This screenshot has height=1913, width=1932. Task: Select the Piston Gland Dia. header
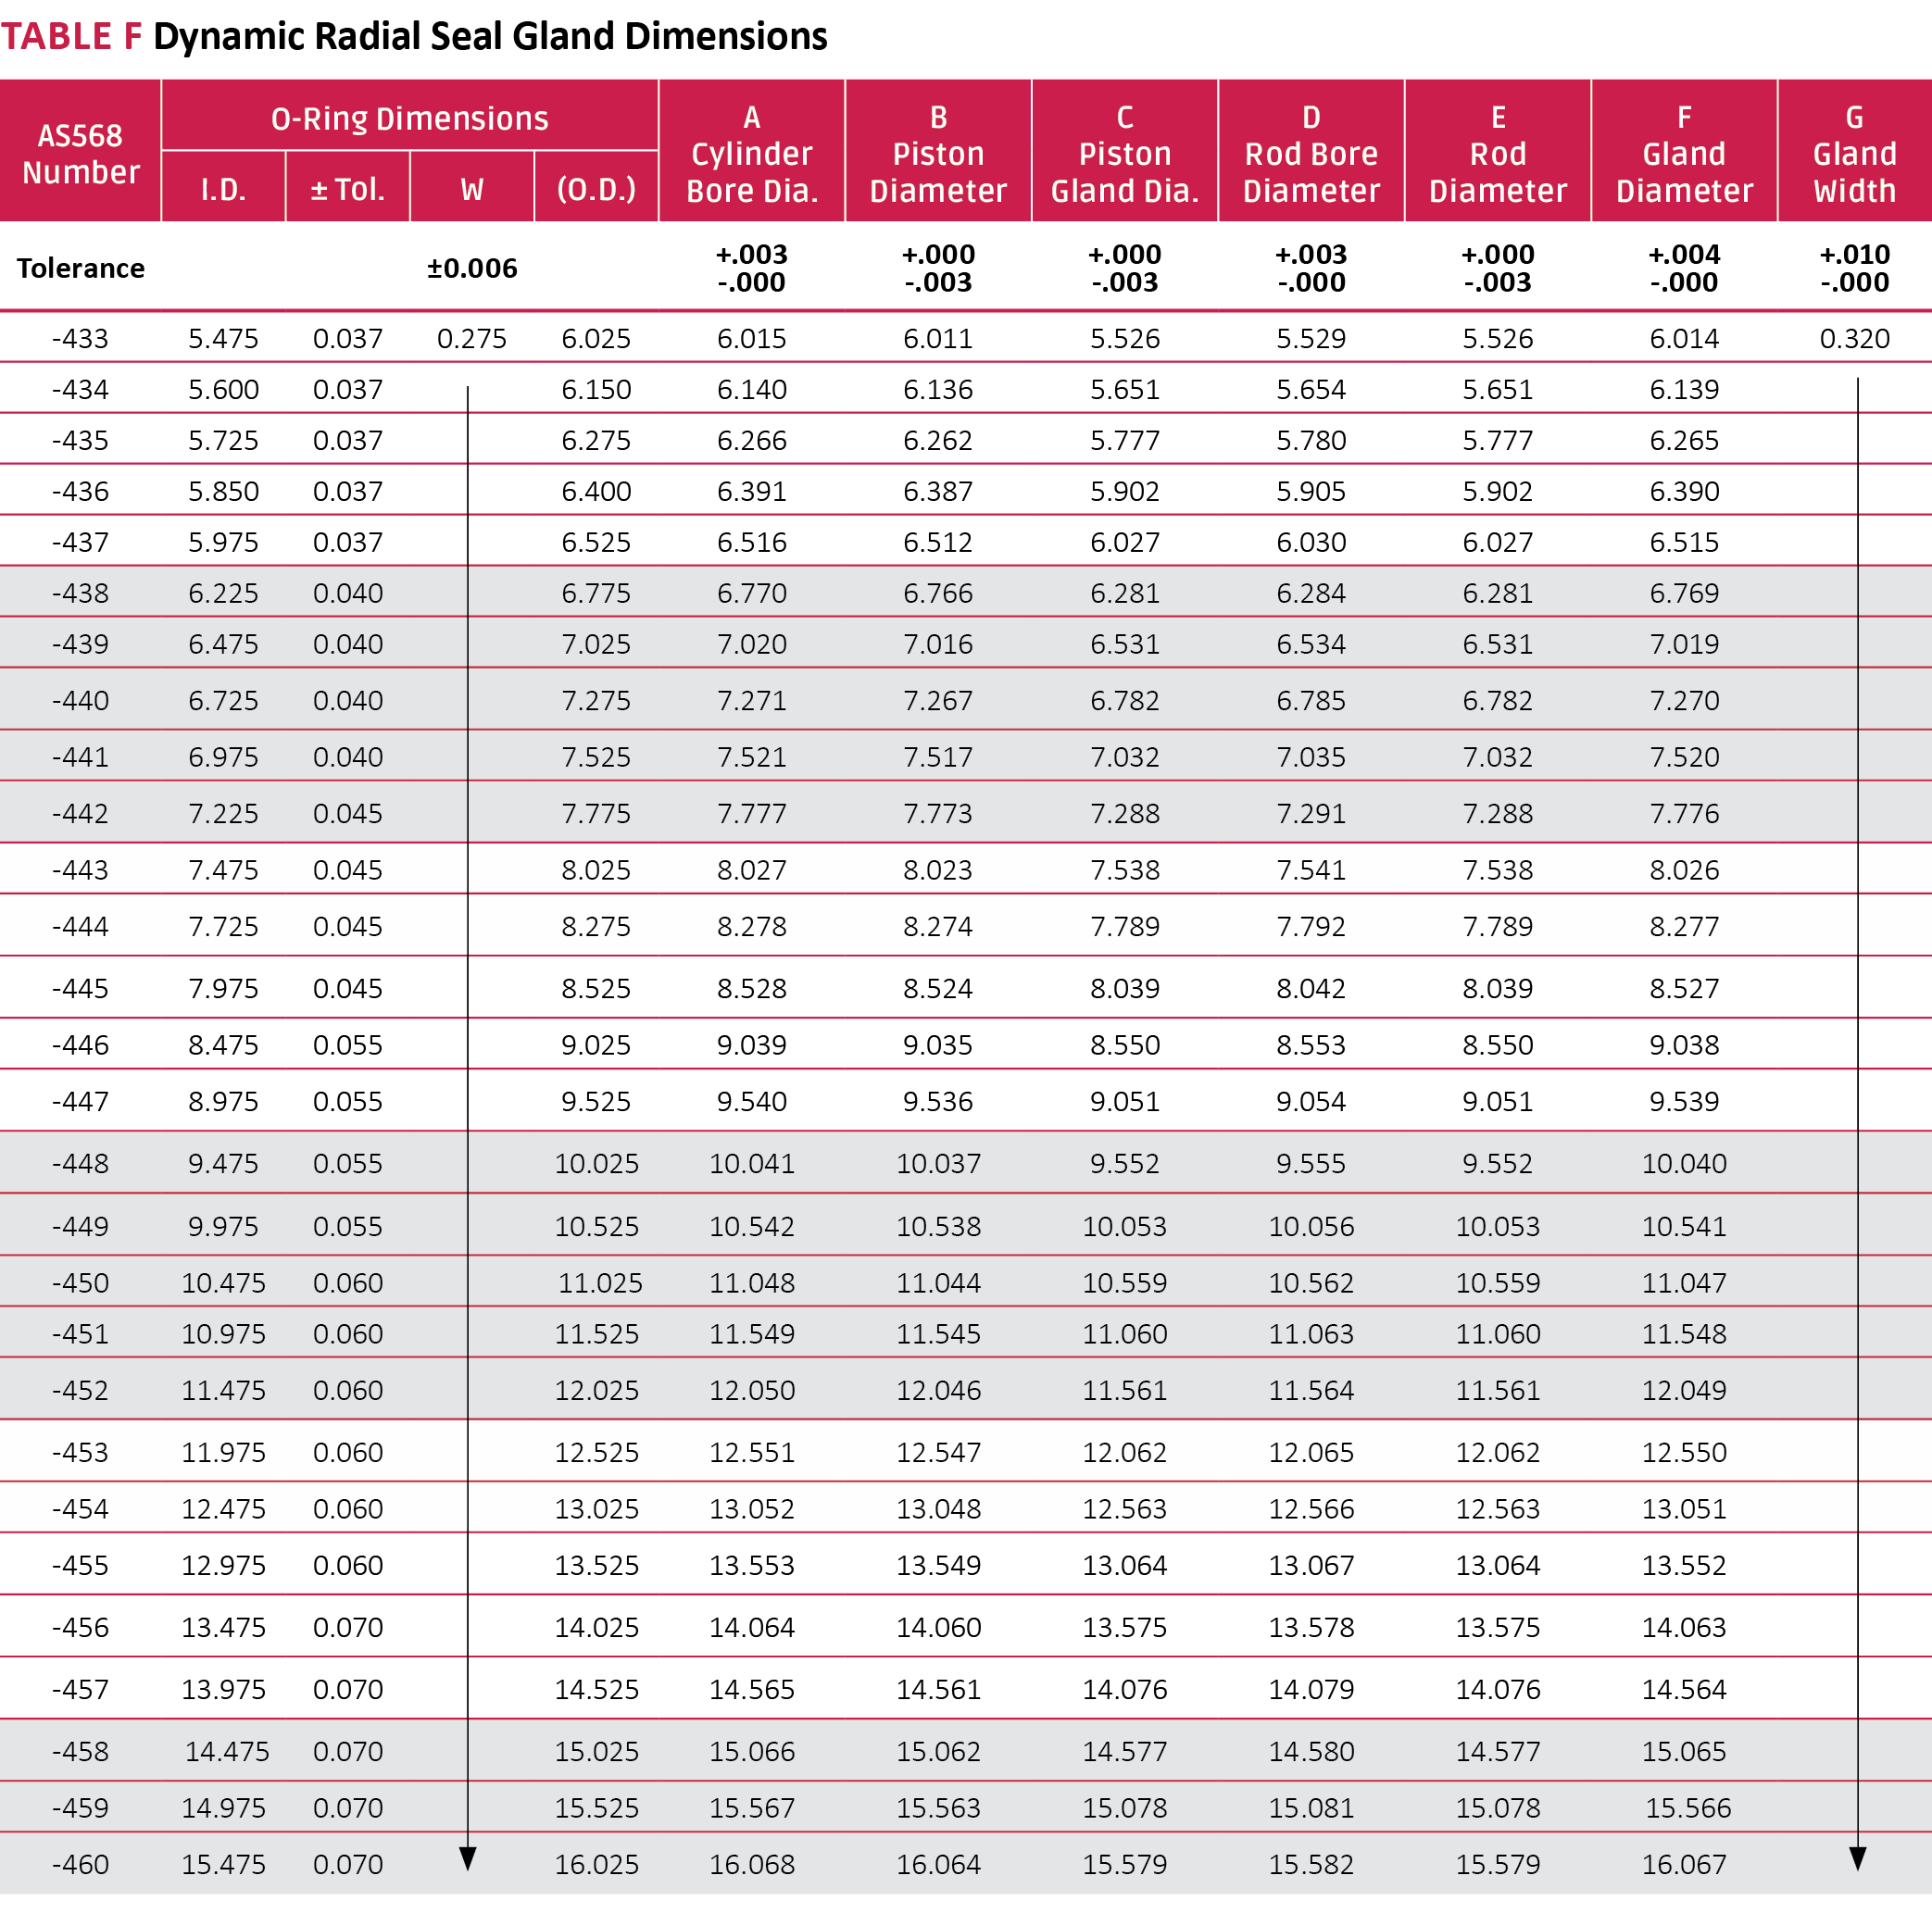coord(1124,153)
